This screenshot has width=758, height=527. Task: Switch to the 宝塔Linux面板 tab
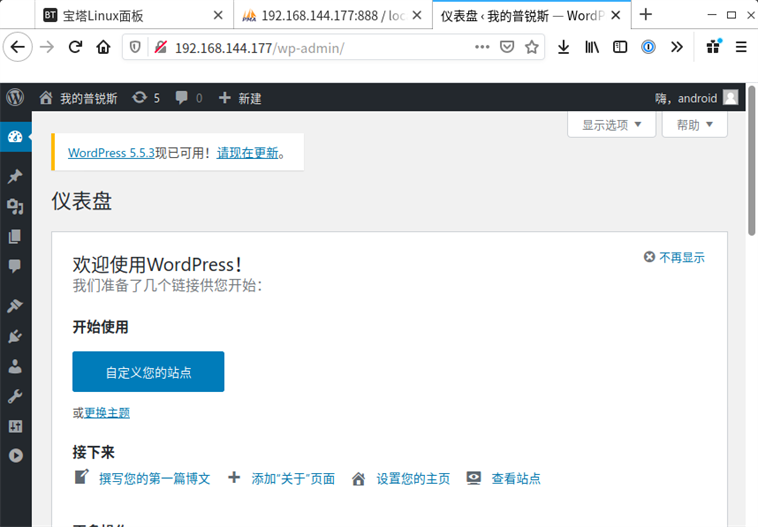click(x=134, y=15)
